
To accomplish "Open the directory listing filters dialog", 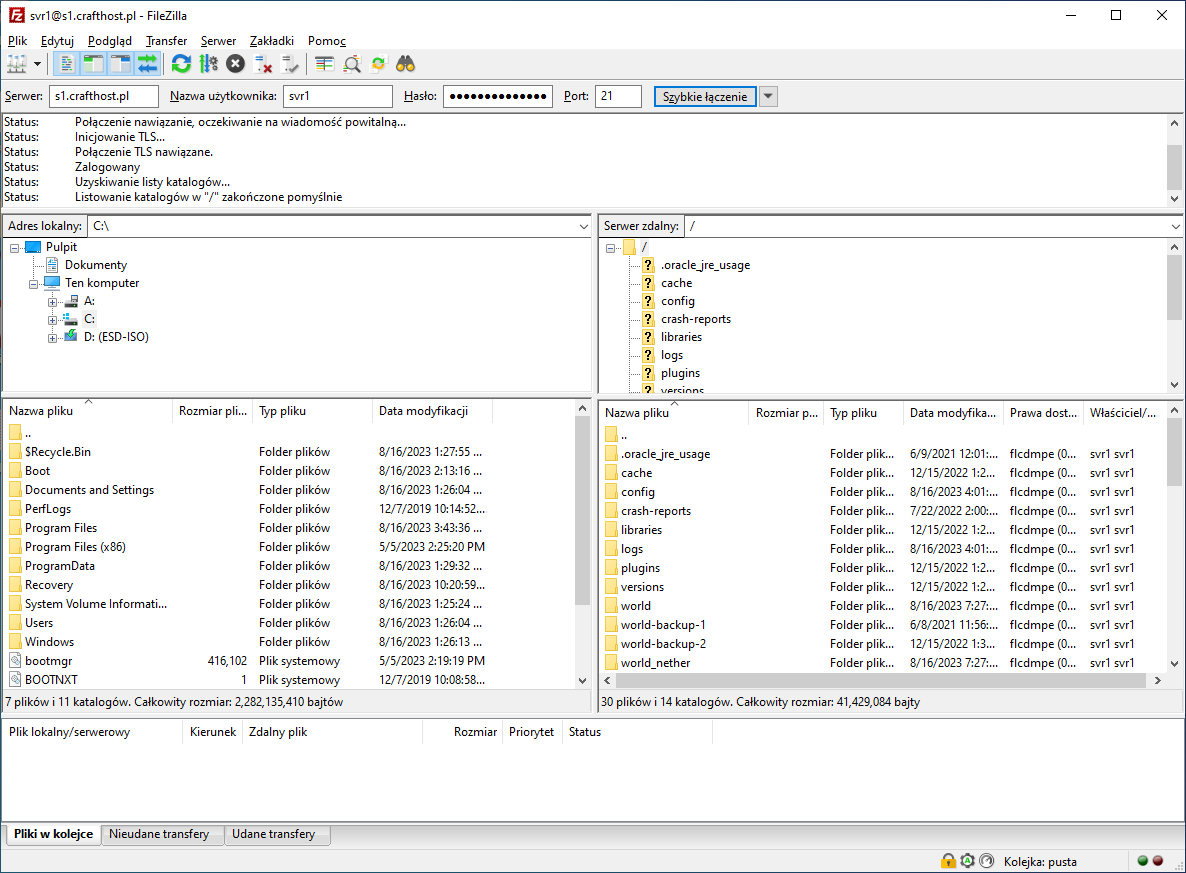I will [324, 64].
